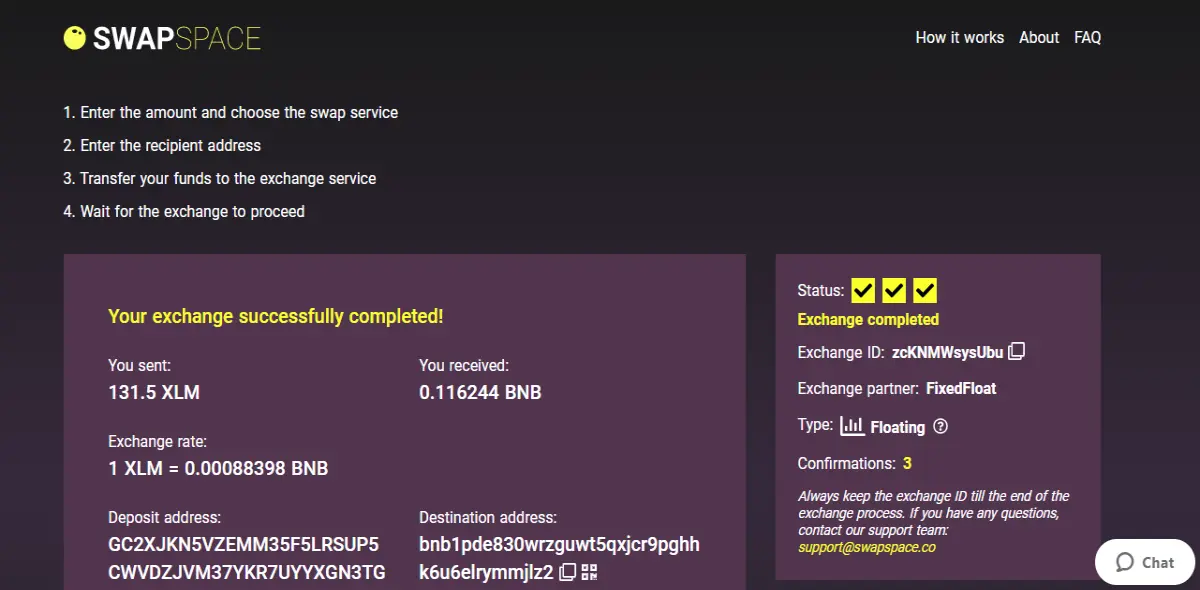This screenshot has height=590, width=1200.
Task: Click step 2 'Enter the recipient address' instruction
Action: pos(162,145)
